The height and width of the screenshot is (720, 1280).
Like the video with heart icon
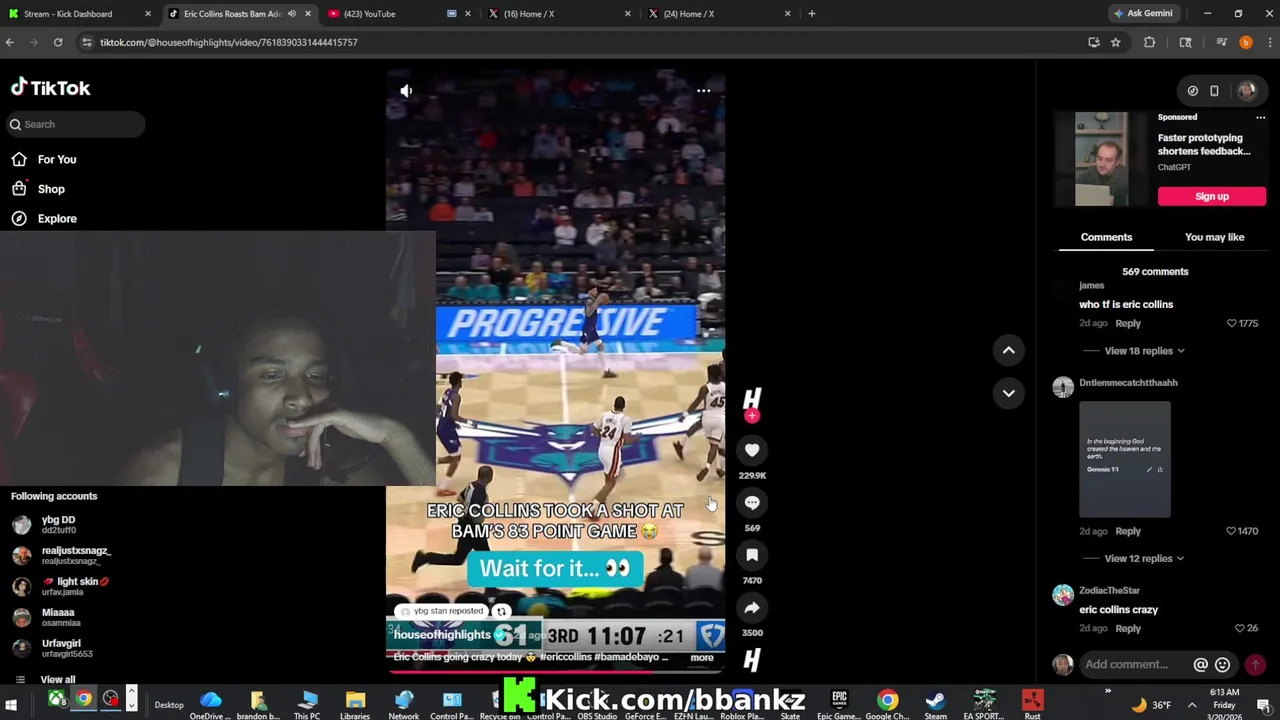(x=752, y=451)
